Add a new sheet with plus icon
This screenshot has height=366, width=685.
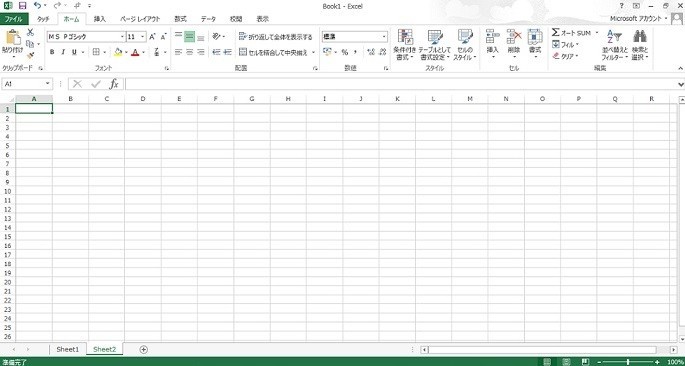click(143, 349)
